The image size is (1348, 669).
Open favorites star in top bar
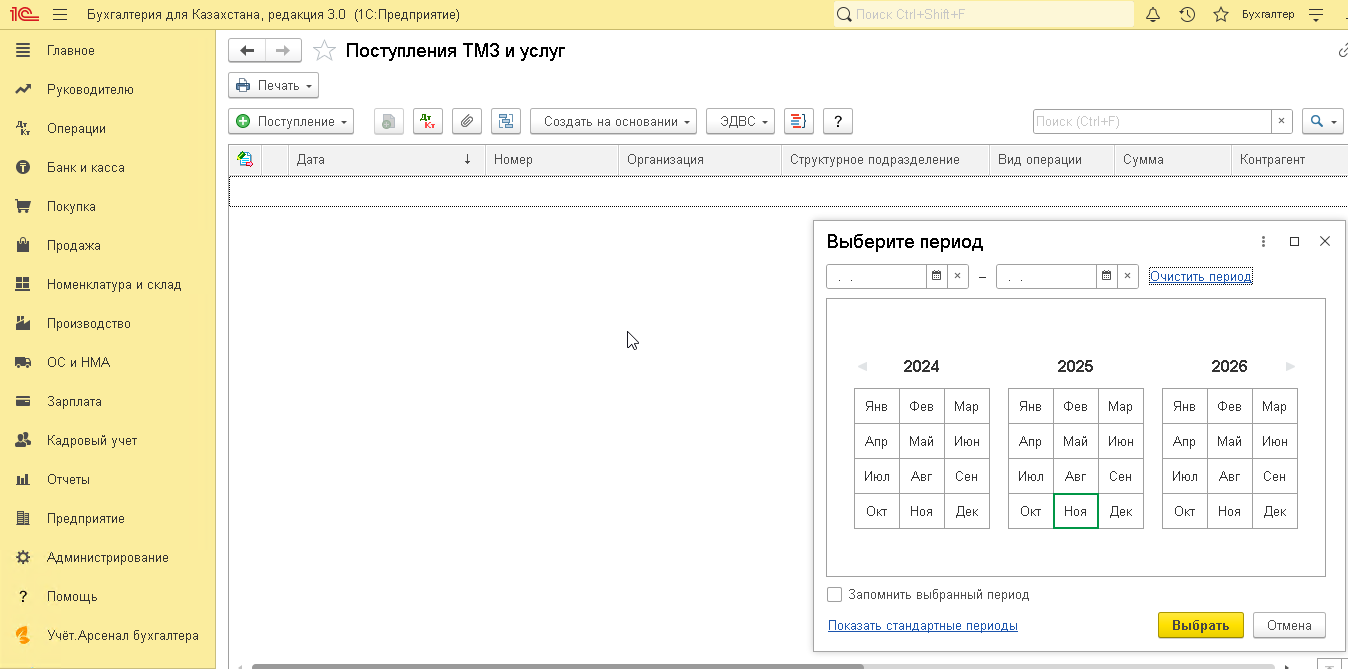pyautogui.click(x=1220, y=15)
